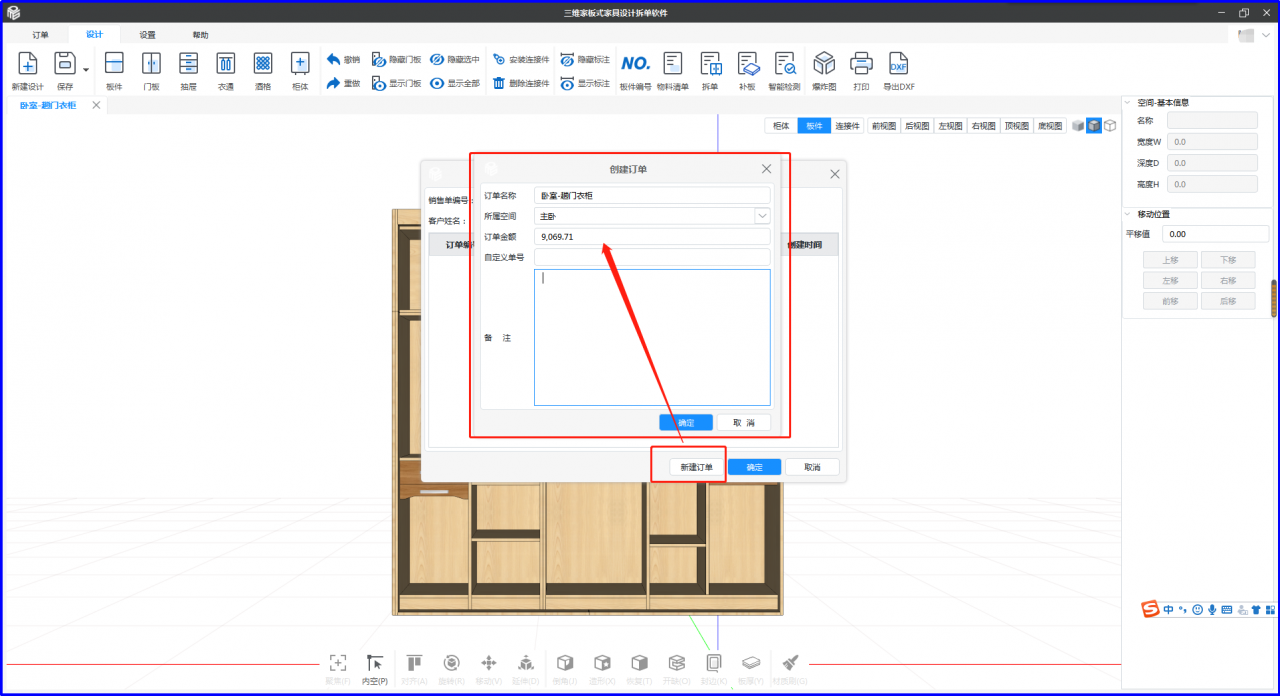This screenshot has width=1280, height=696.
Task: Click 重做 (redo) in the ribbon
Action: pos(343,84)
